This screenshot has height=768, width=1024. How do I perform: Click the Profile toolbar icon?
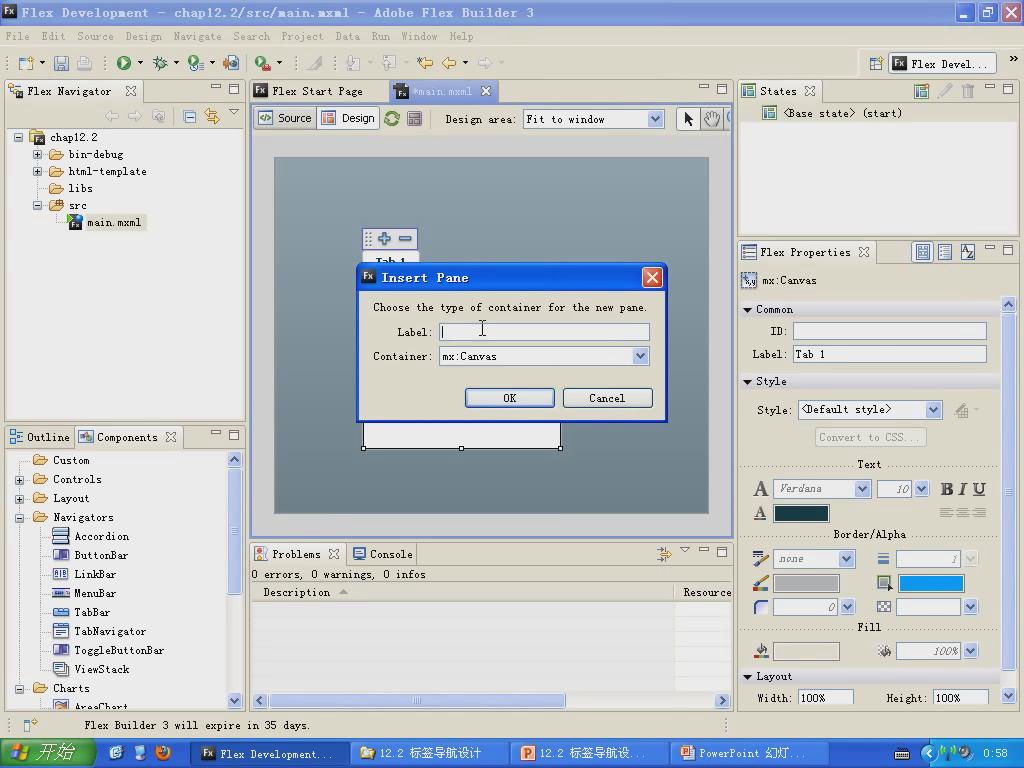(195, 63)
